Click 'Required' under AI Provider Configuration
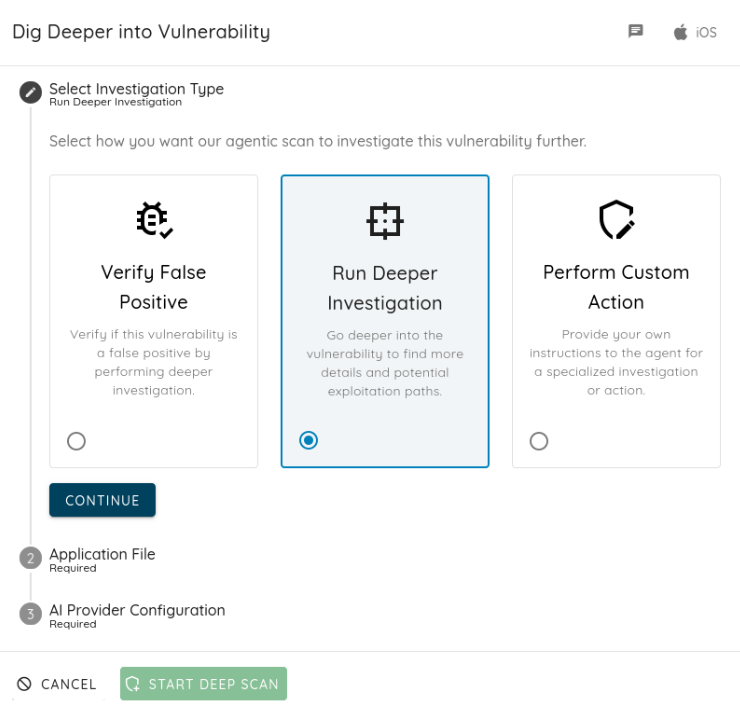This screenshot has width=740, height=713. click(73, 624)
